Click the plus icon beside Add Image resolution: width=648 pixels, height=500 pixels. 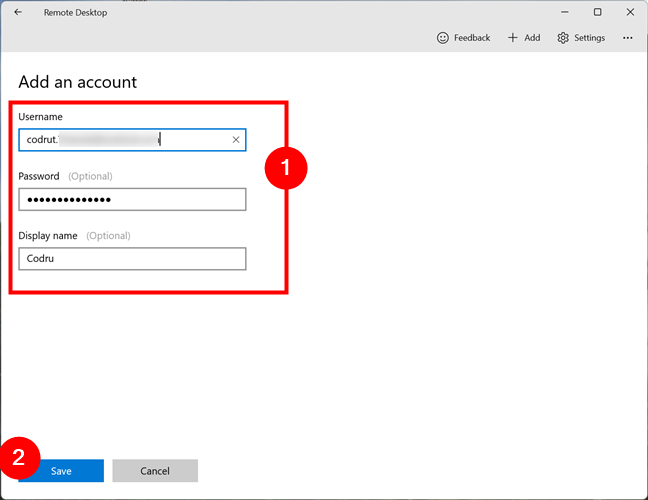click(x=513, y=38)
